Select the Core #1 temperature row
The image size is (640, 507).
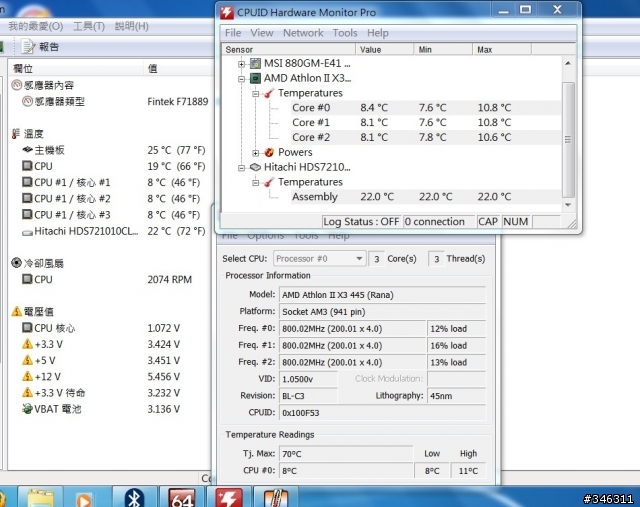click(x=426, y=122)
